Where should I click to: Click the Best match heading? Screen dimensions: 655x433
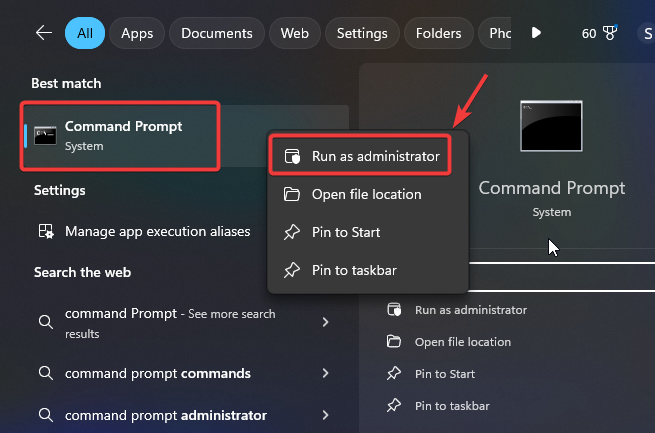click(66, 83)
